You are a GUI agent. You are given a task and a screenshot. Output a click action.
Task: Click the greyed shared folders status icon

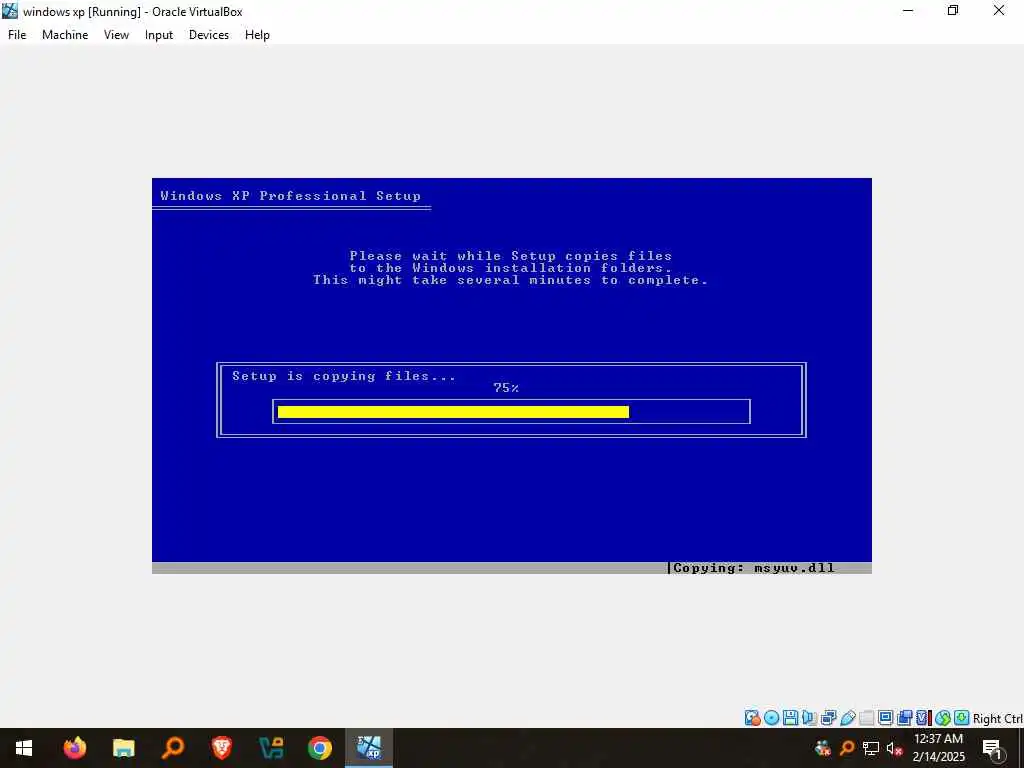(x=867, y=718)
